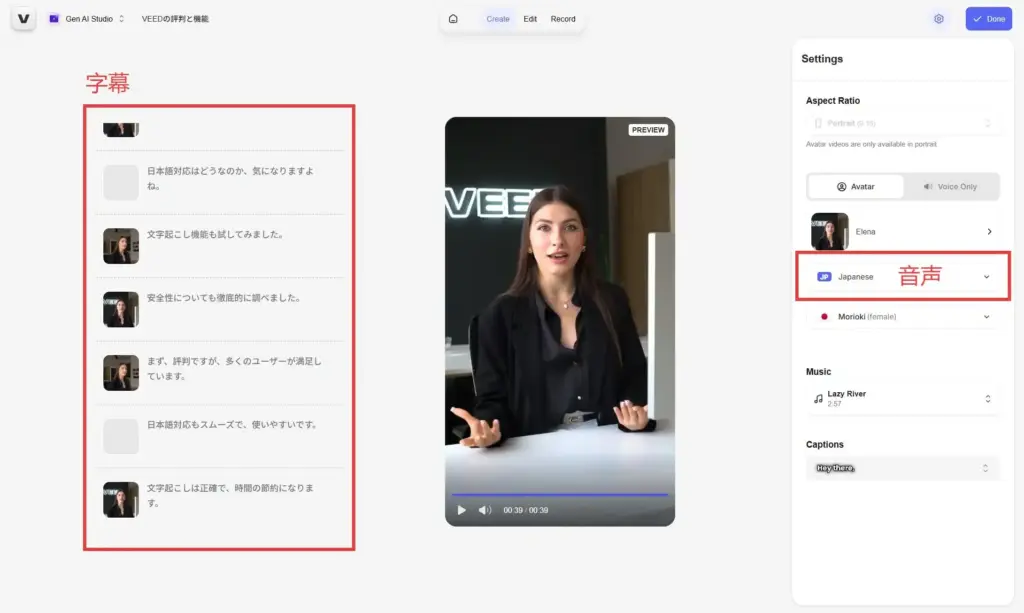Play the preview video

tap(462, 511)
